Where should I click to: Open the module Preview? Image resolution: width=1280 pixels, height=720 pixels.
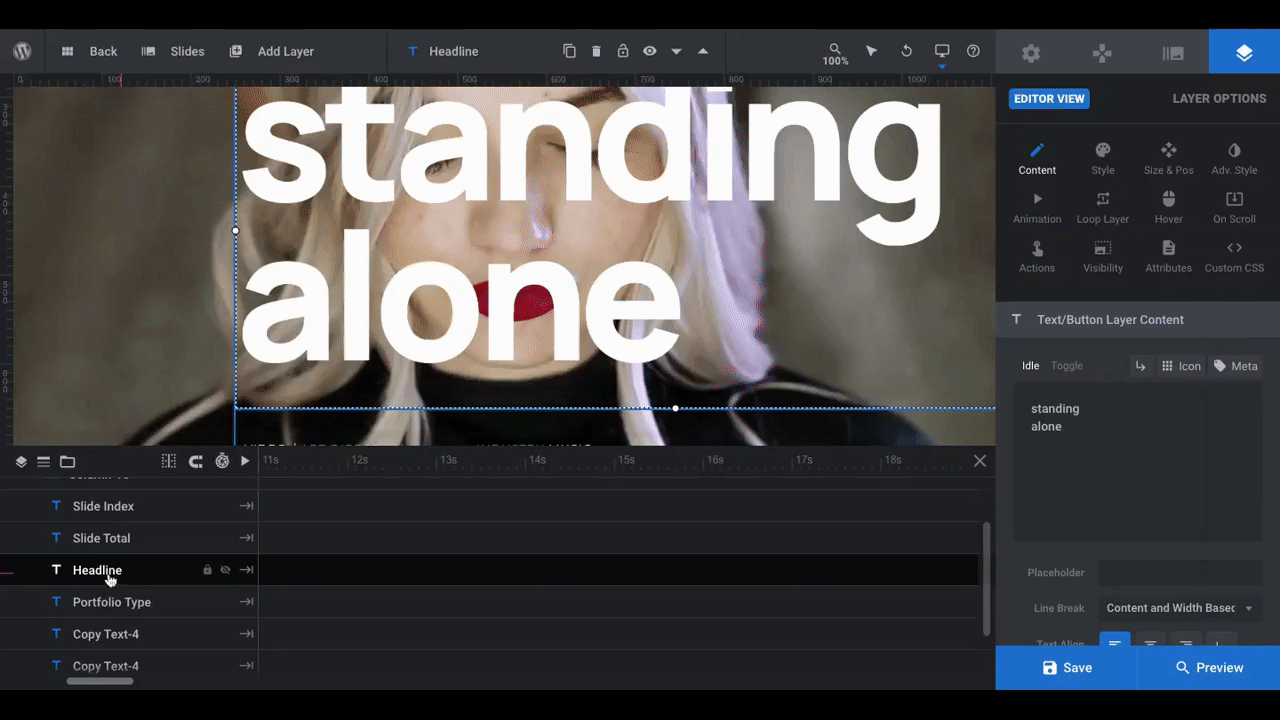(x=1209, y=668)
